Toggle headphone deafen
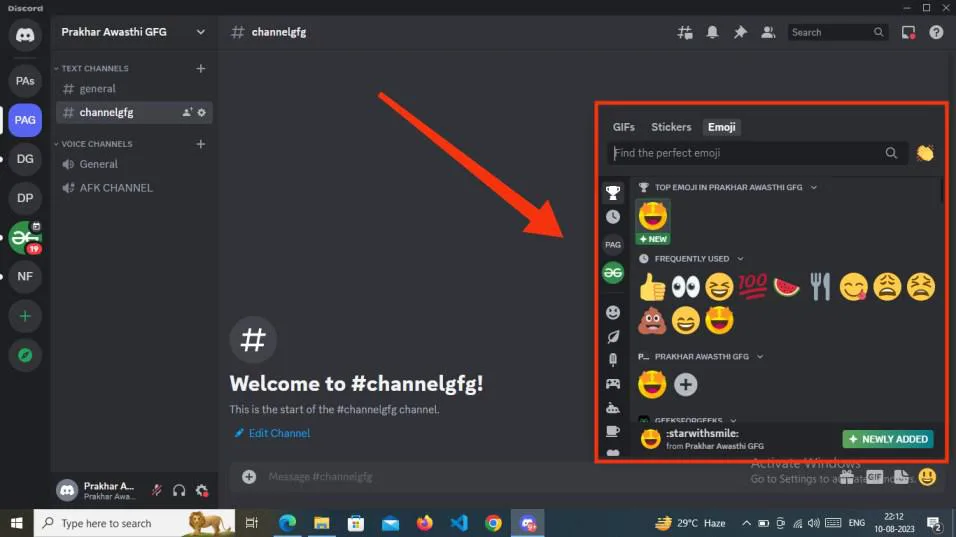956x537 pixels. coord(179,490)
